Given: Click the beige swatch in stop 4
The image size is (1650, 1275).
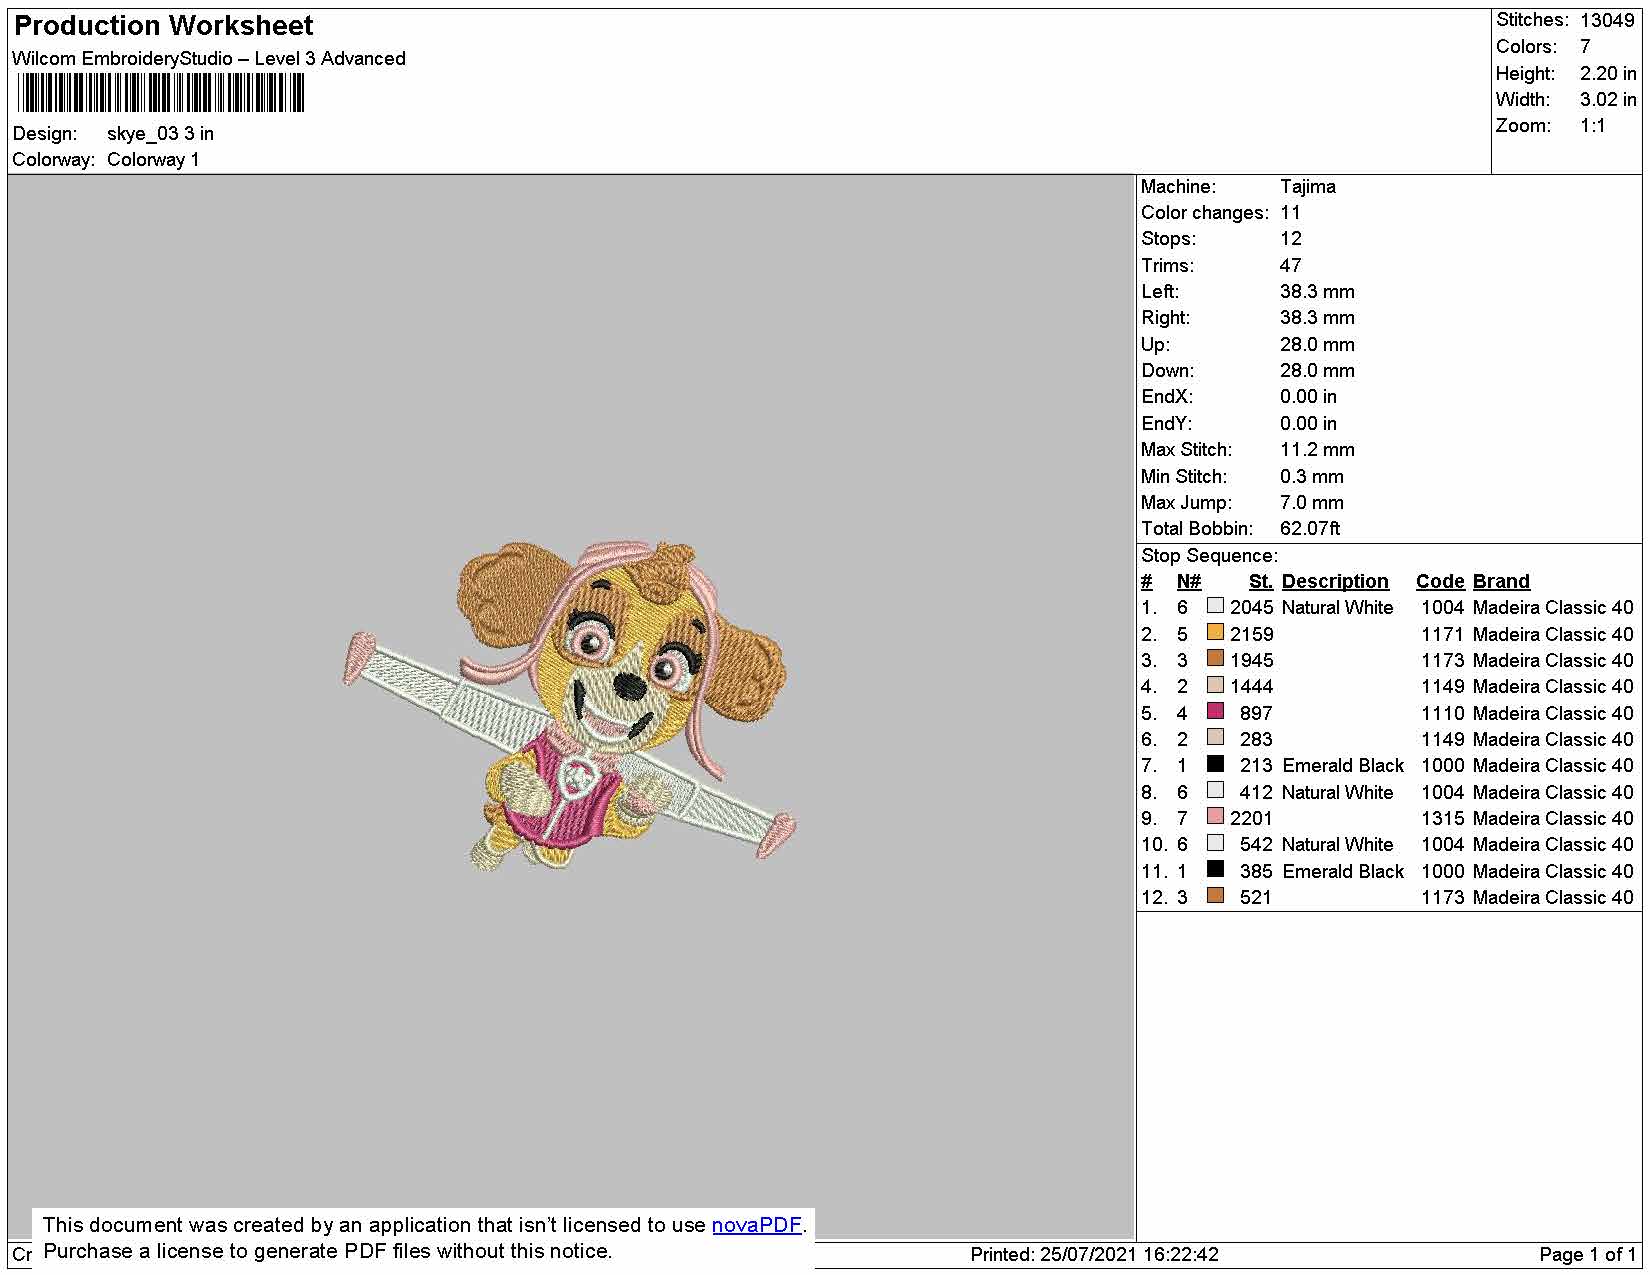Looking at the screenshot, I should 1215,685.
